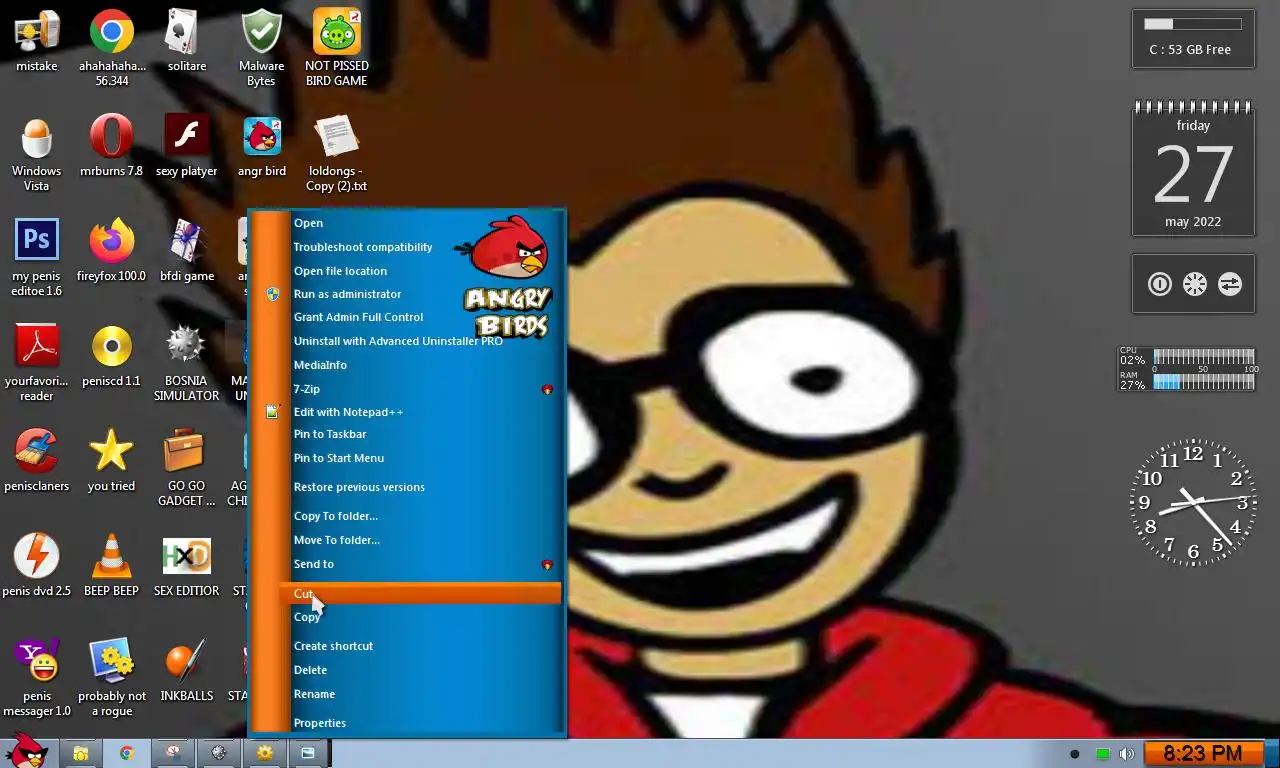Click the switch-arrows gadget button
The height and width of the screenshot is (768, 1280).
pos(1229,284)
